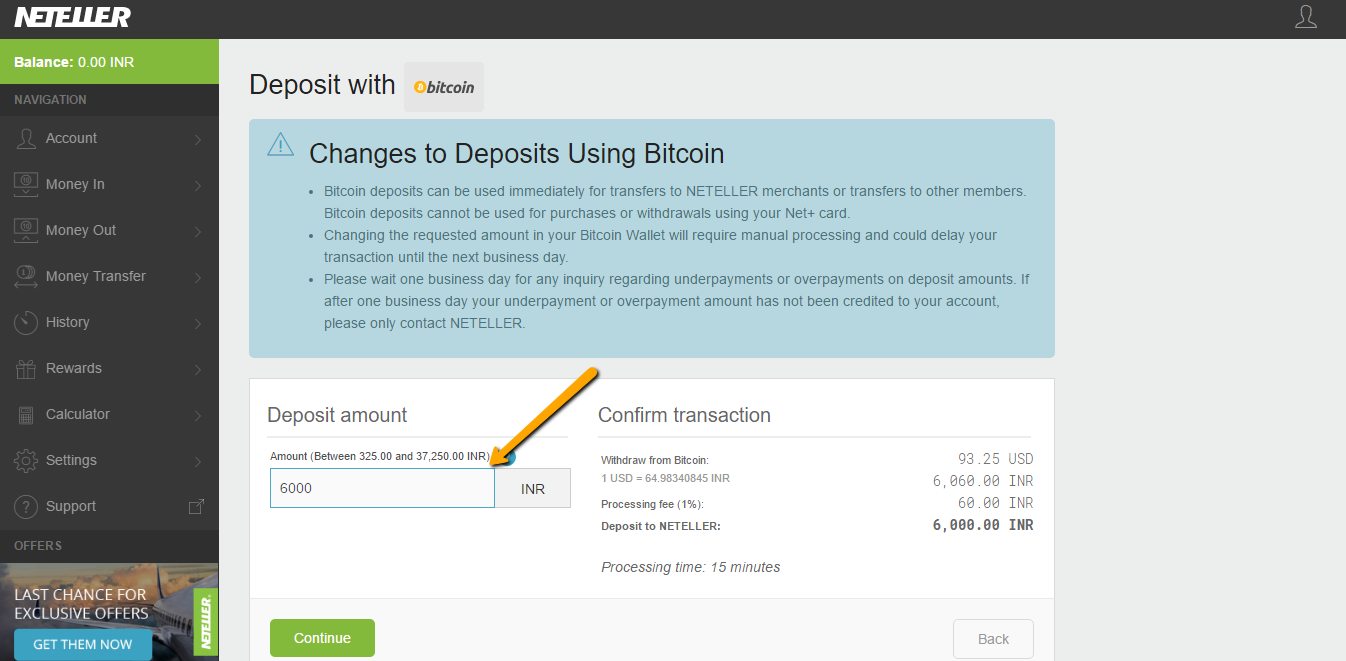This screenshot has width=1346, height=661.
Task: Click the Calculator icon in sidebar
Action: (26, 414)
